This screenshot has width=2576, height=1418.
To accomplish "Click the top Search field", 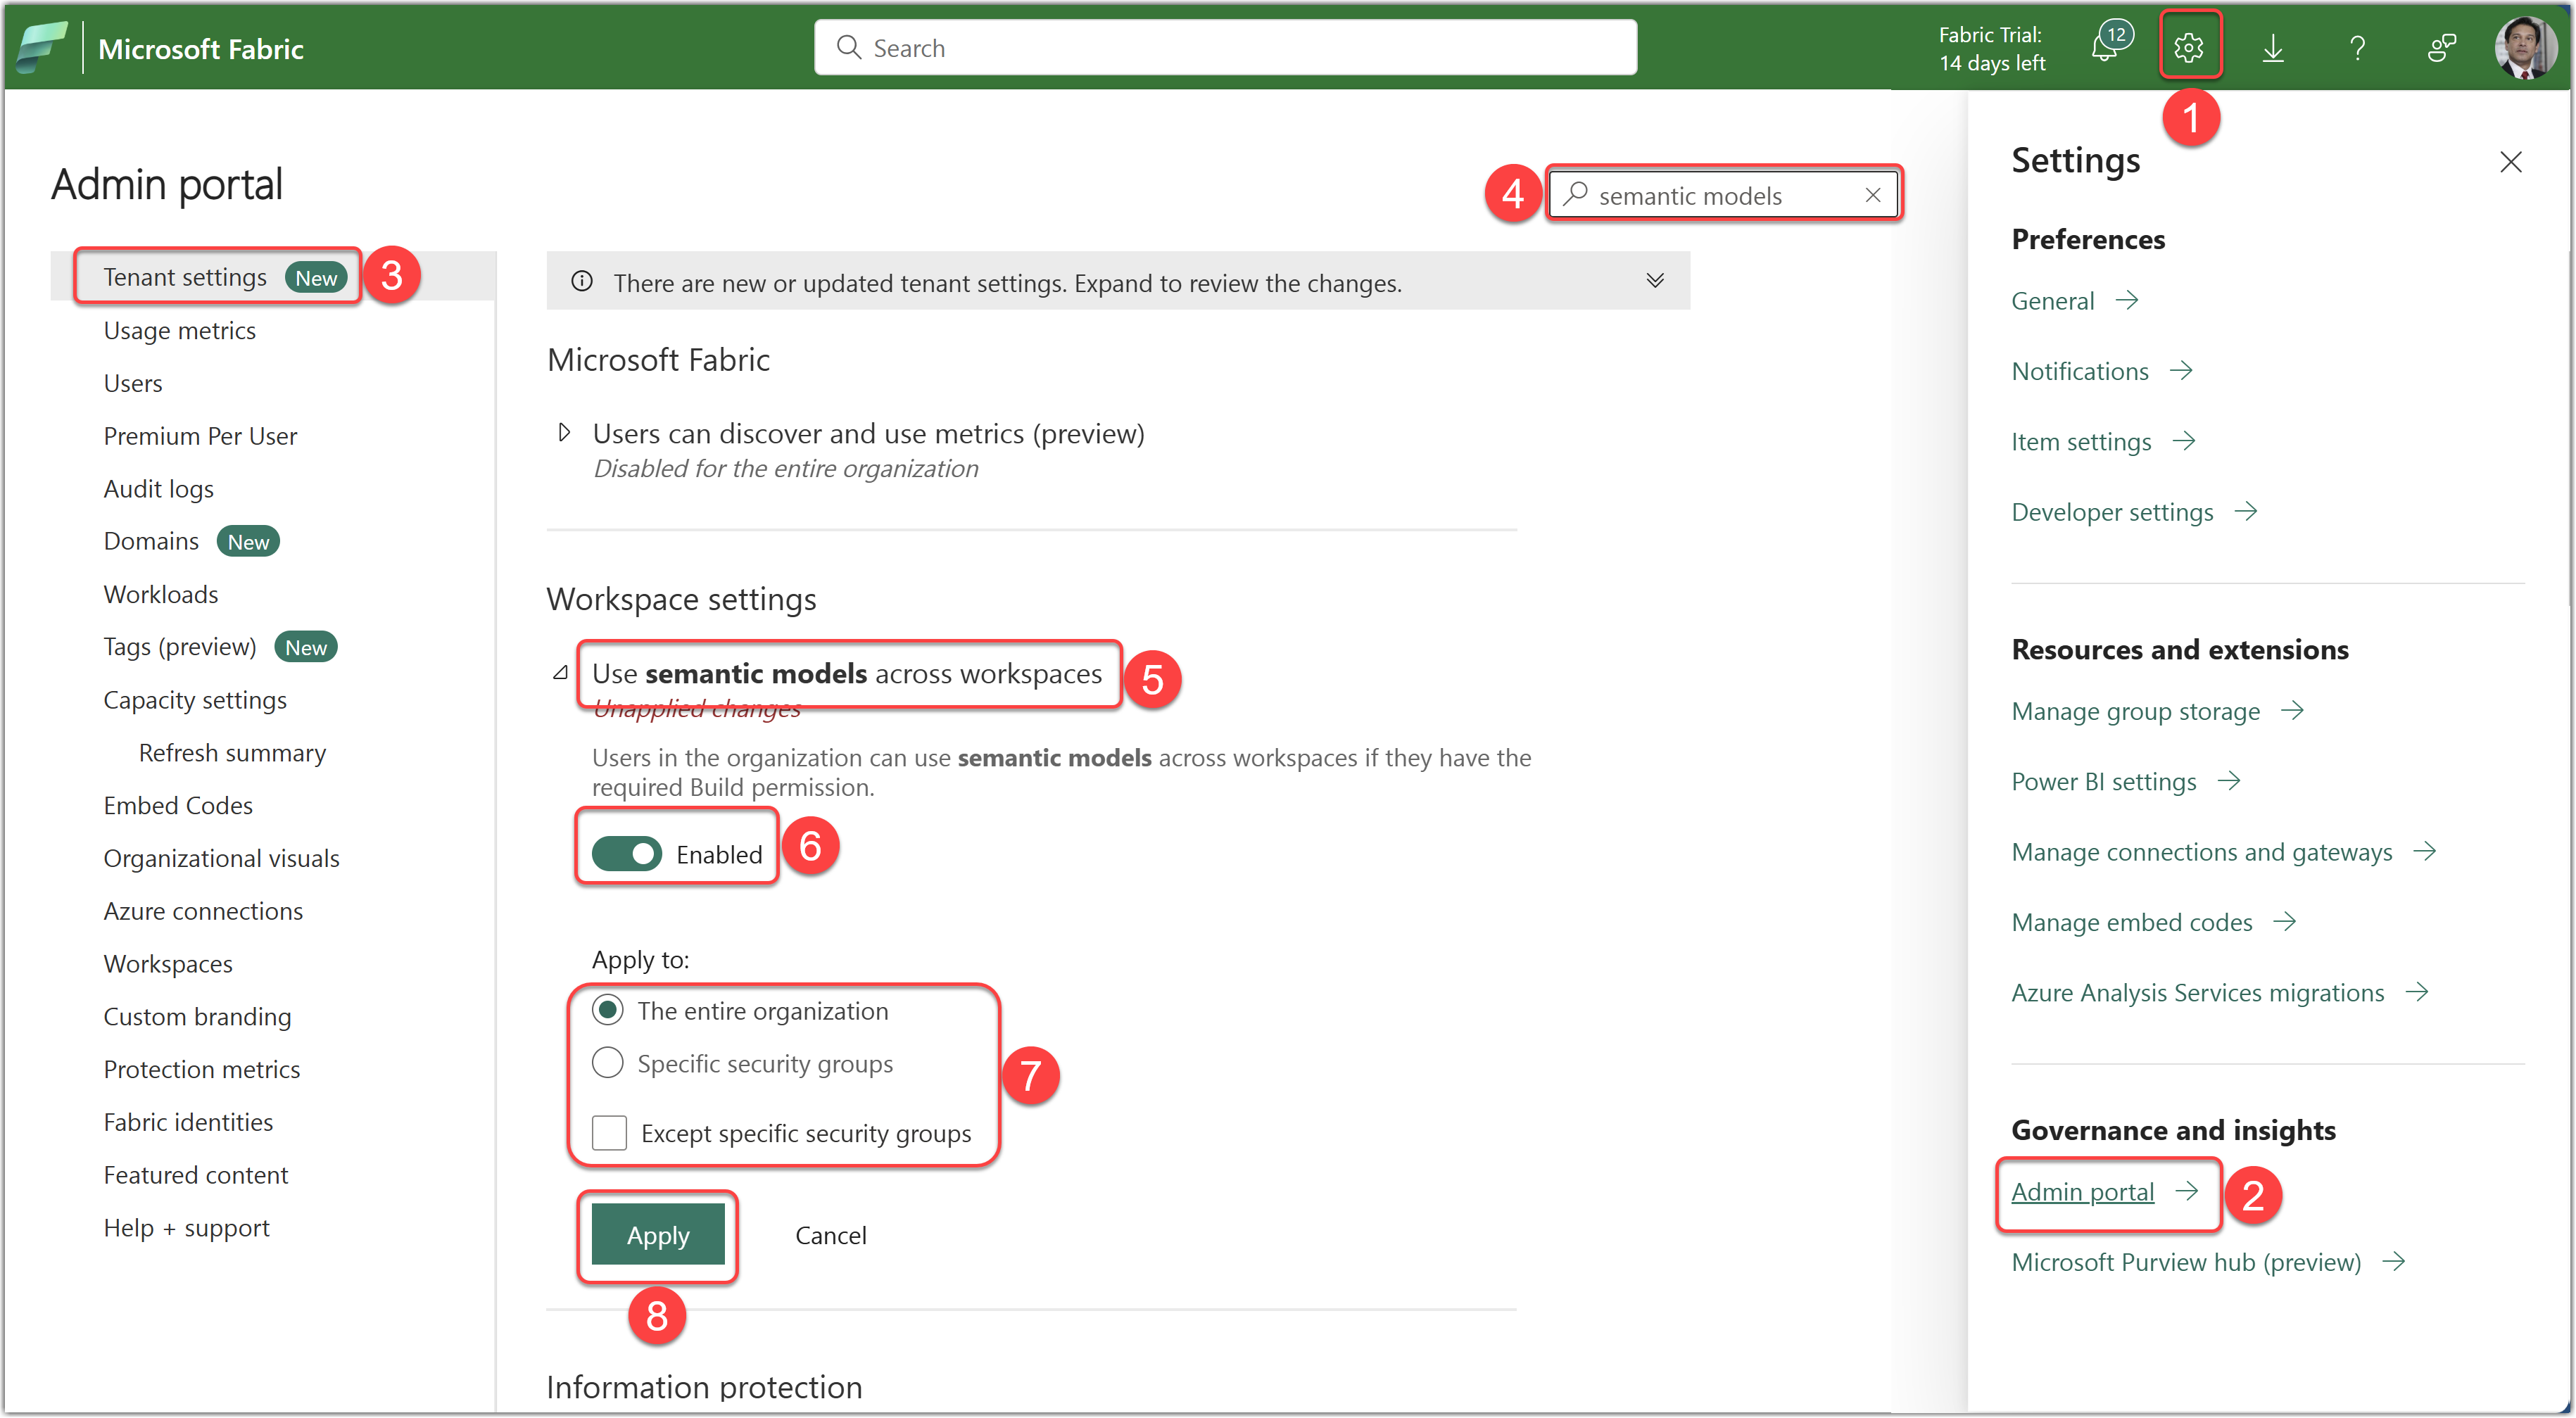I will [1225, 48].
